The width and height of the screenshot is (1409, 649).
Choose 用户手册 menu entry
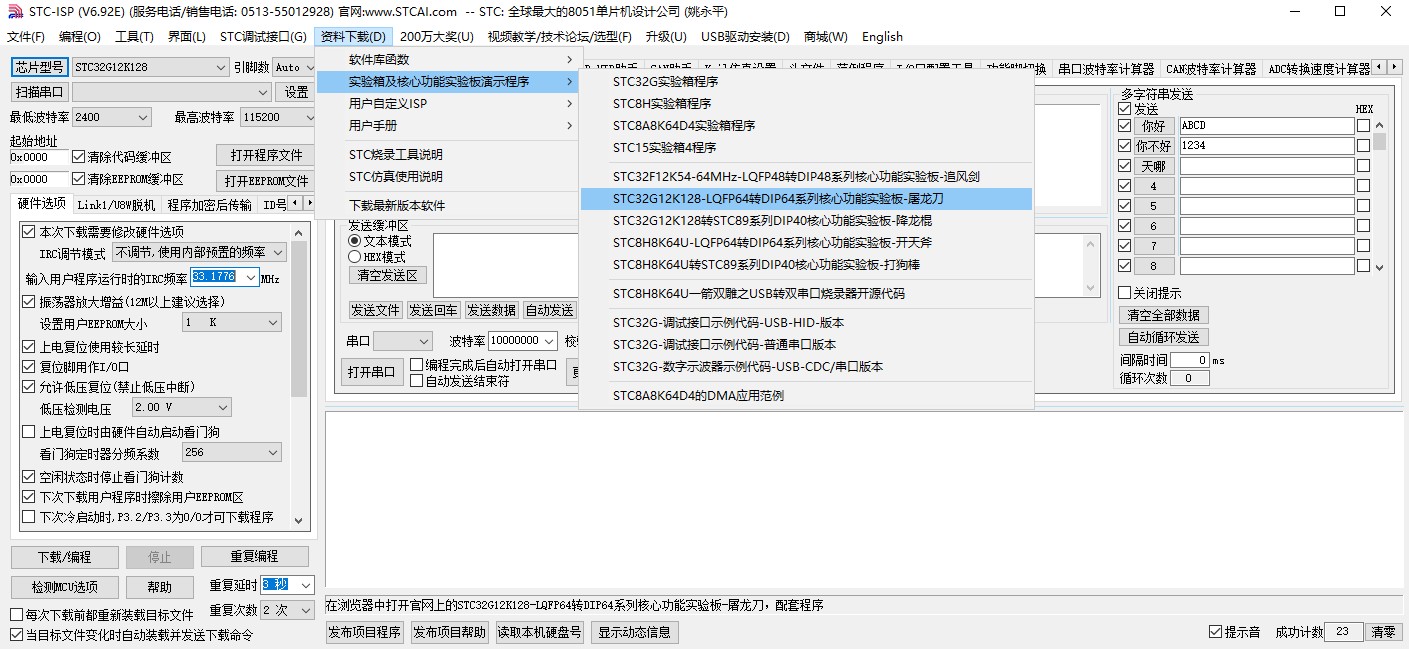coord(447,126)
